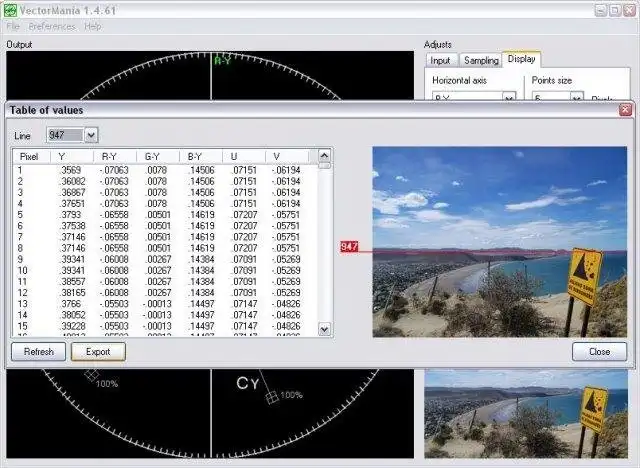This screenshot has height=468, width=640.
Task: Open the Help menu
Action: [x=93, y=27]
